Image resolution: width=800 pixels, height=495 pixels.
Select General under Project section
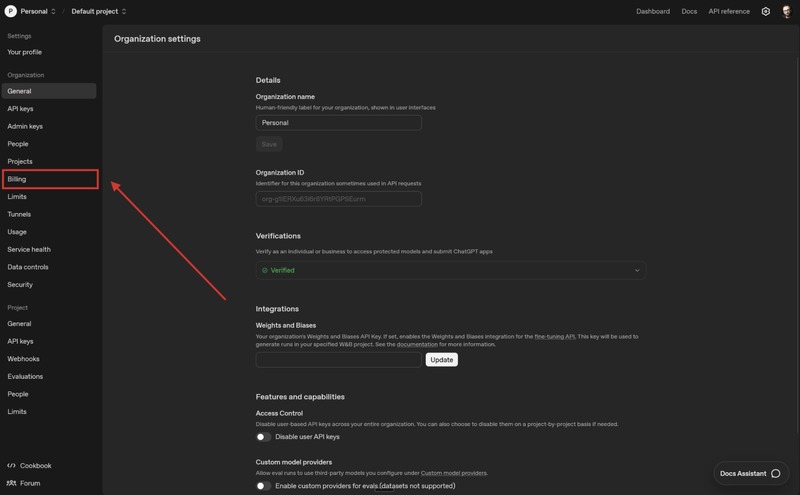(x=19, y=324)
